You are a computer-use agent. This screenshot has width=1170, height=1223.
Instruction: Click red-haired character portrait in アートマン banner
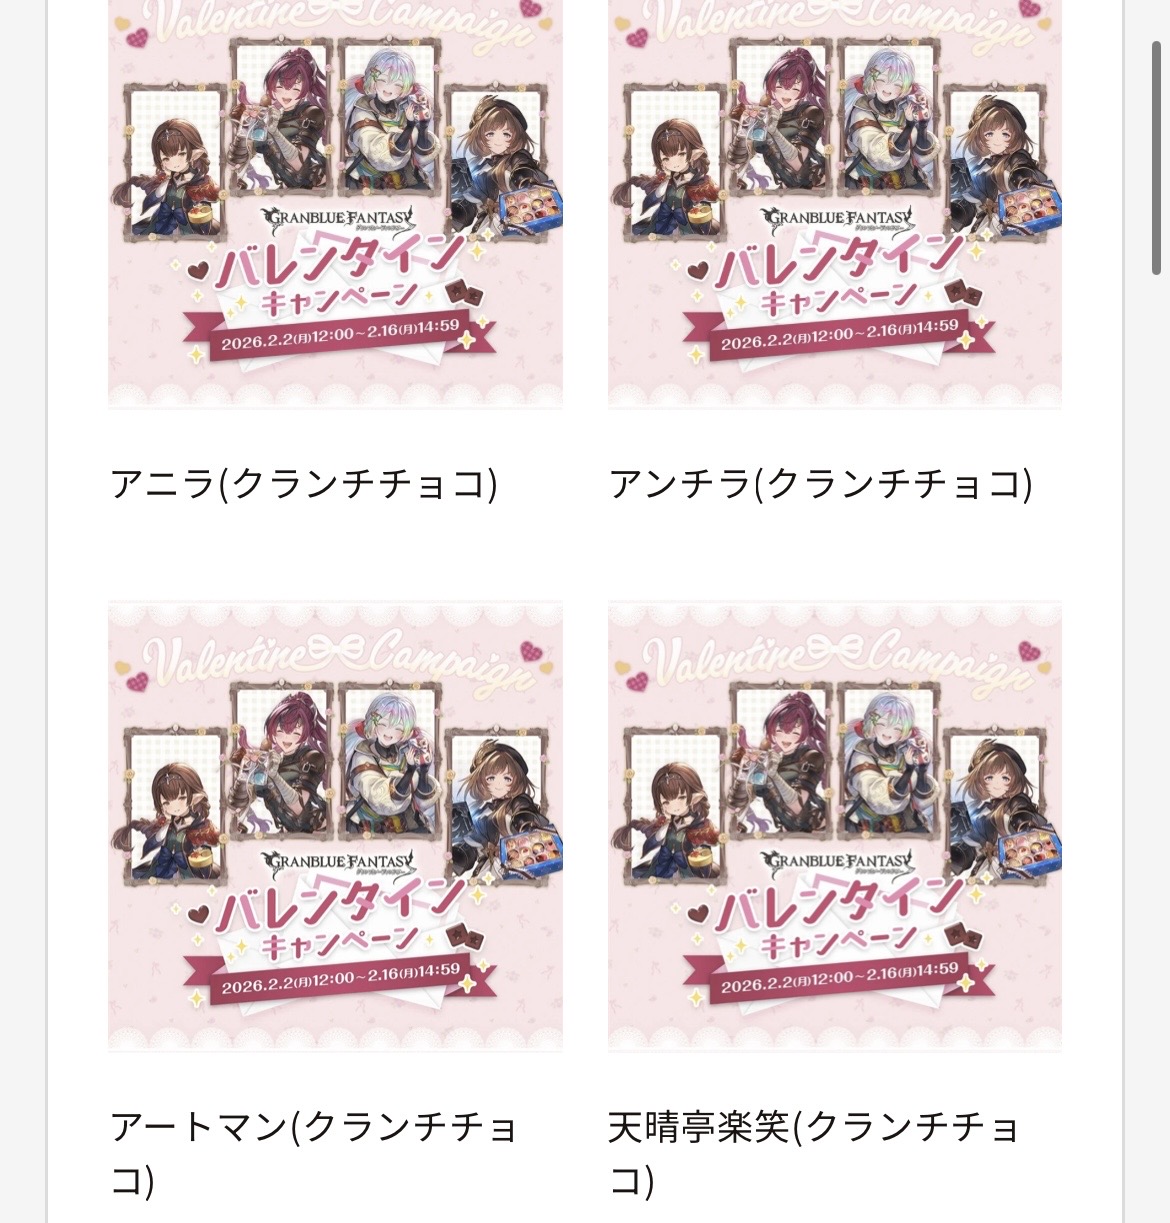[281, 758]
